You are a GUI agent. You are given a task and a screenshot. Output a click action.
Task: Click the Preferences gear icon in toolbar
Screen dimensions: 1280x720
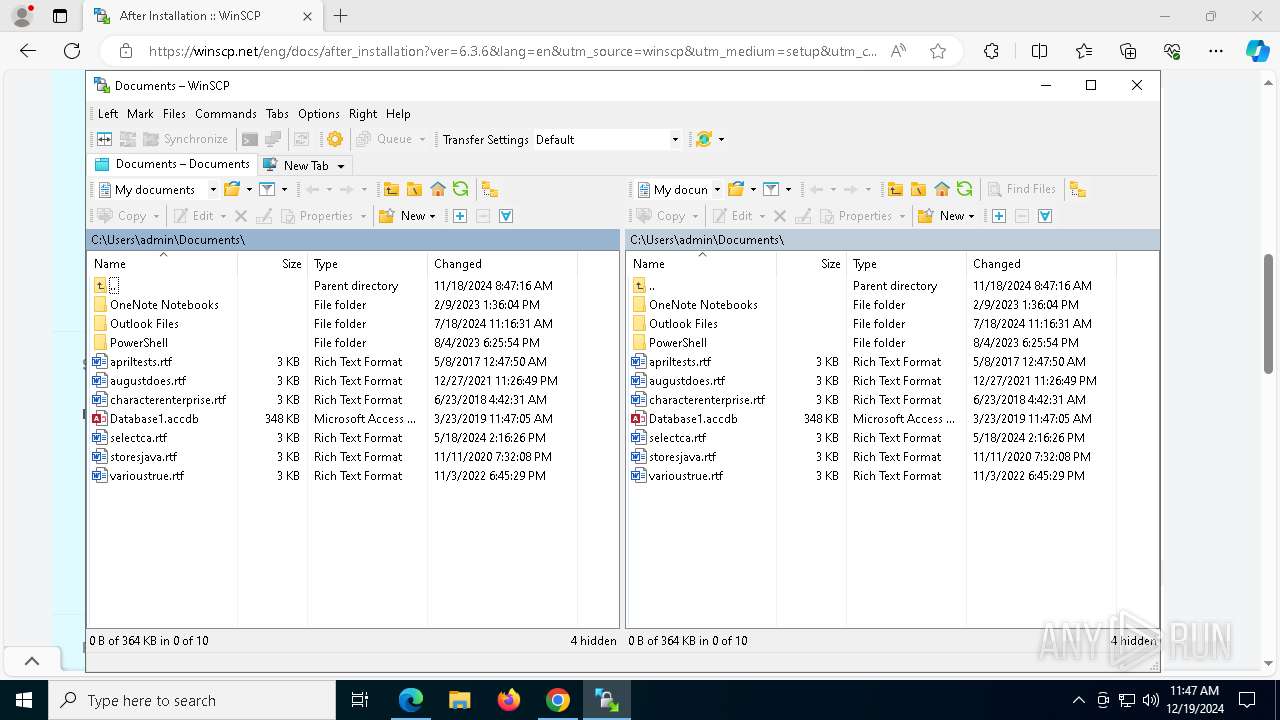(x=335, y=139)
